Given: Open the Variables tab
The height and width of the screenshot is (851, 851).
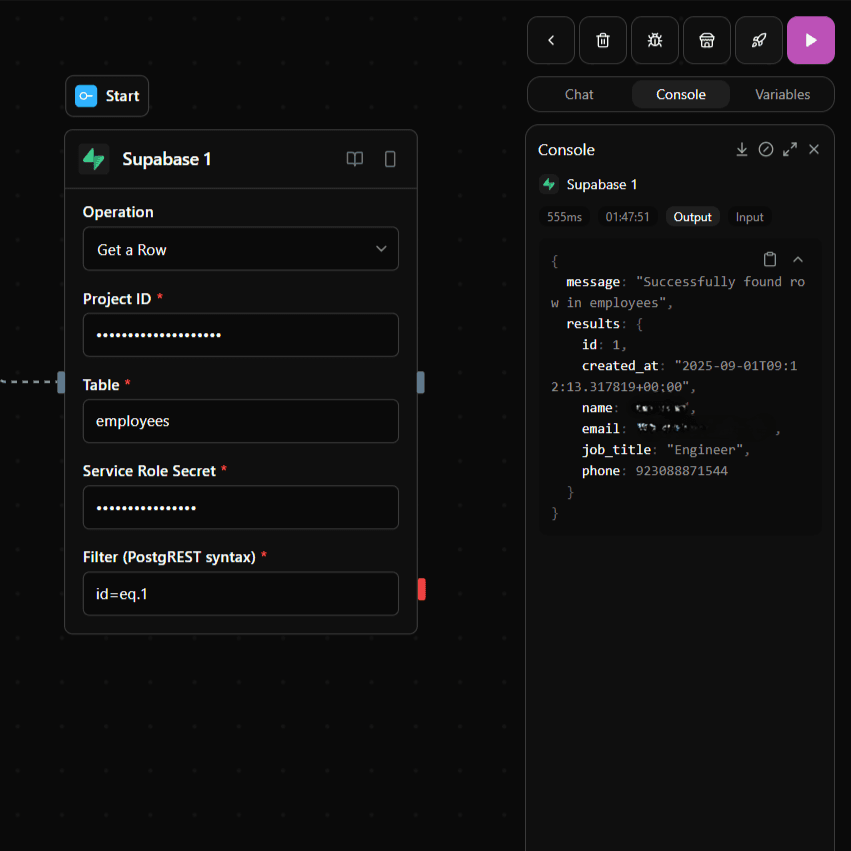Looking at the screenshot, I should [782, 94].
